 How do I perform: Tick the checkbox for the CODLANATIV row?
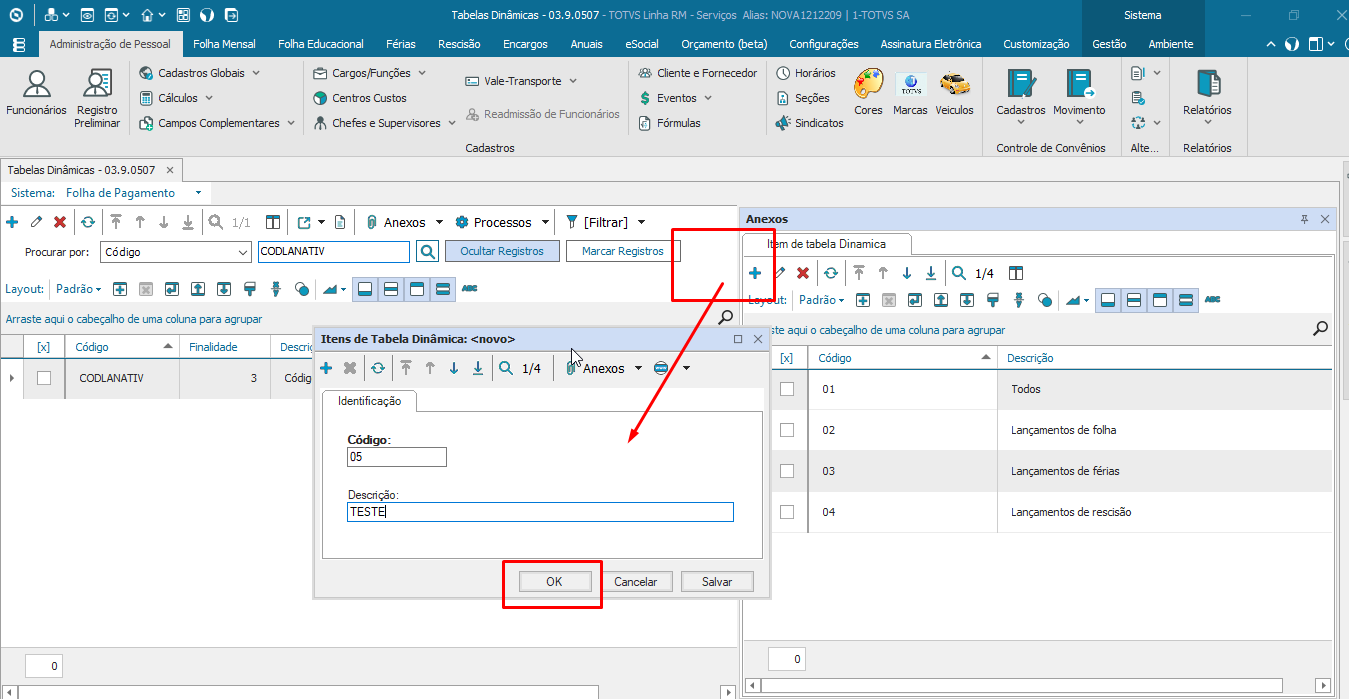point(44,378)
